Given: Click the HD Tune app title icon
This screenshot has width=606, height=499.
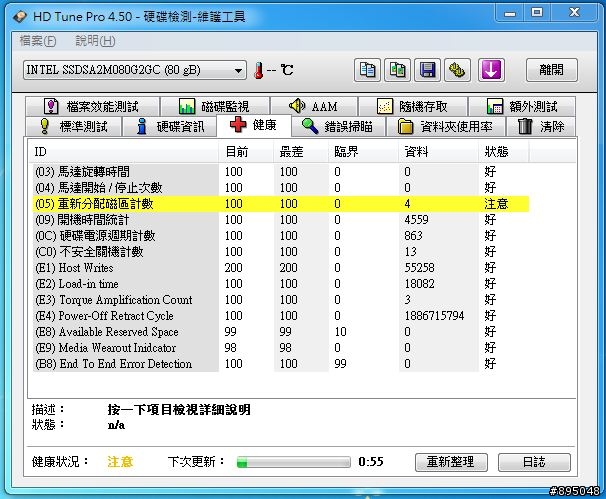Looking at the screenshot, I should [x=20, y=17].
